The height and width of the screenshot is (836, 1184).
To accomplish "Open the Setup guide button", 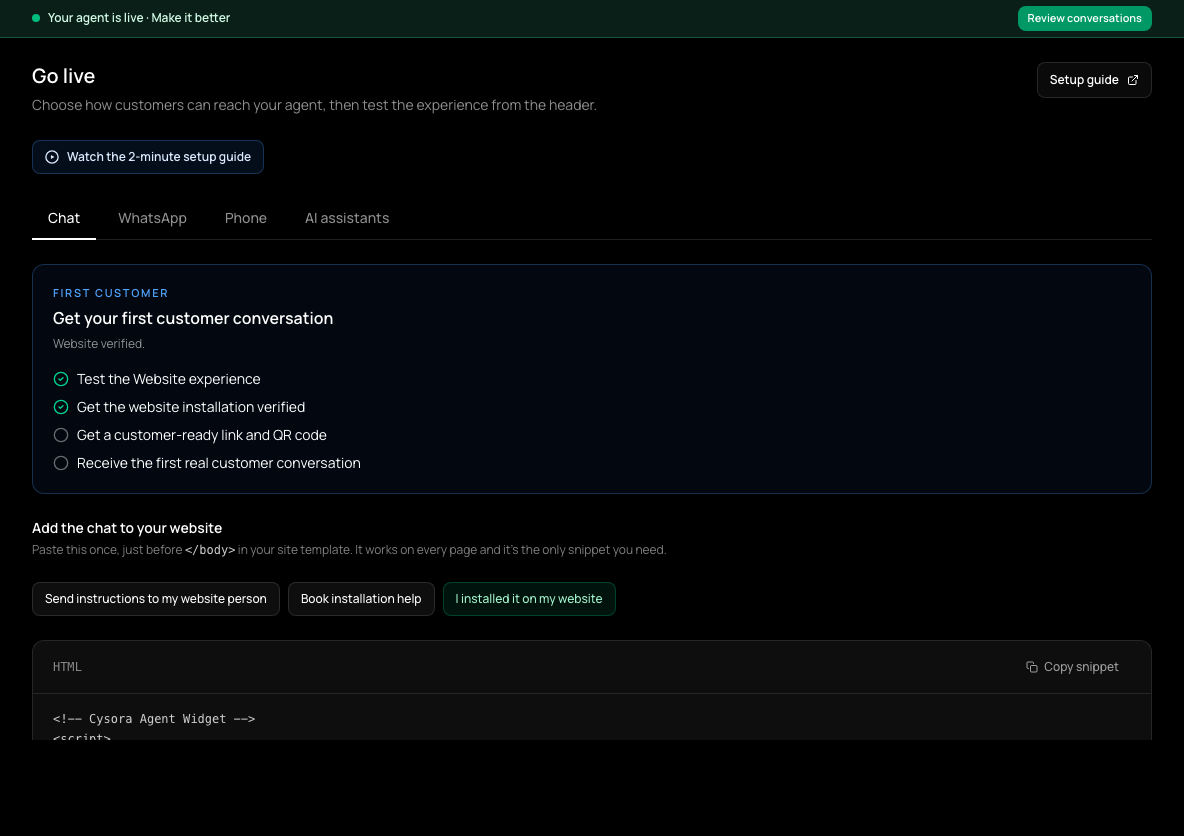I will [1093, 80].
